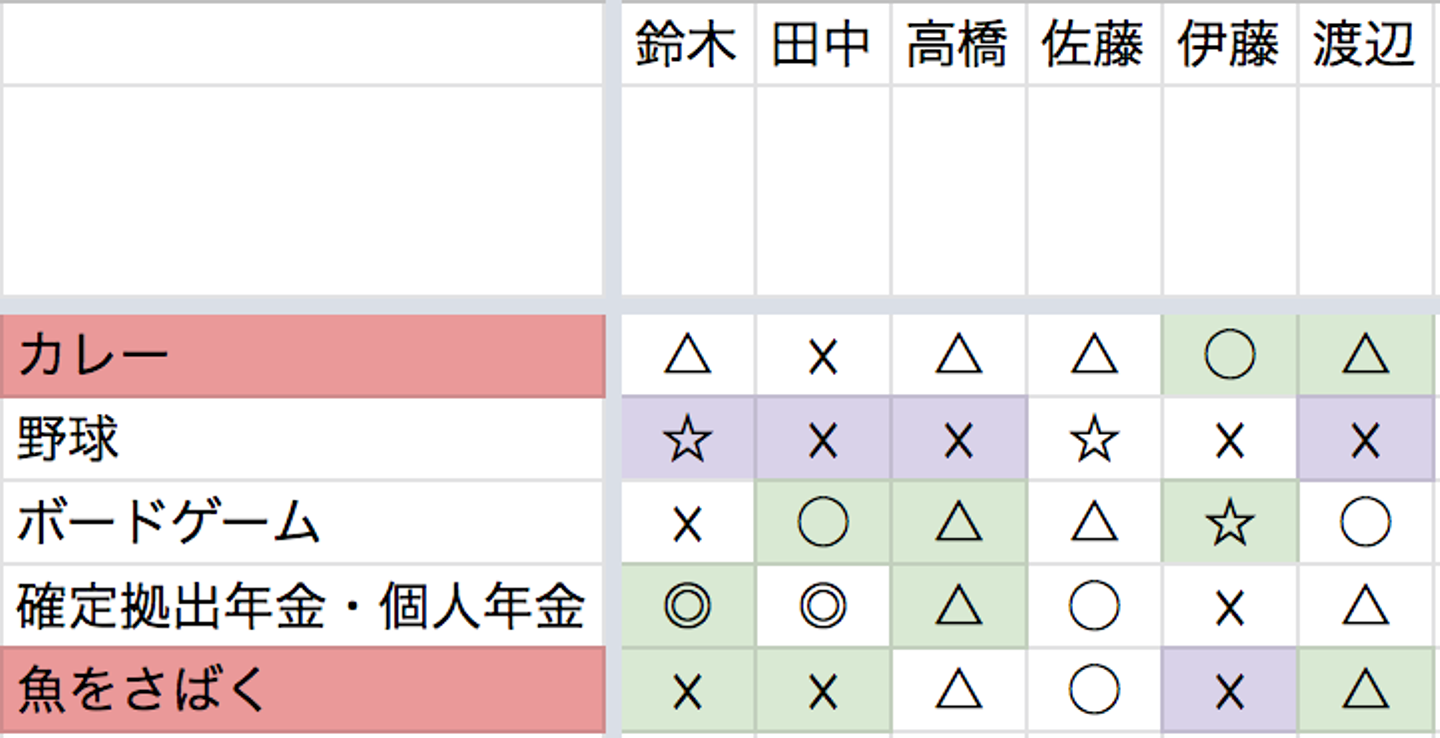Screen dimensions: 1440x738
Task: Click the circle in 伊藤's カレー cell
Action: point(1229,356)
